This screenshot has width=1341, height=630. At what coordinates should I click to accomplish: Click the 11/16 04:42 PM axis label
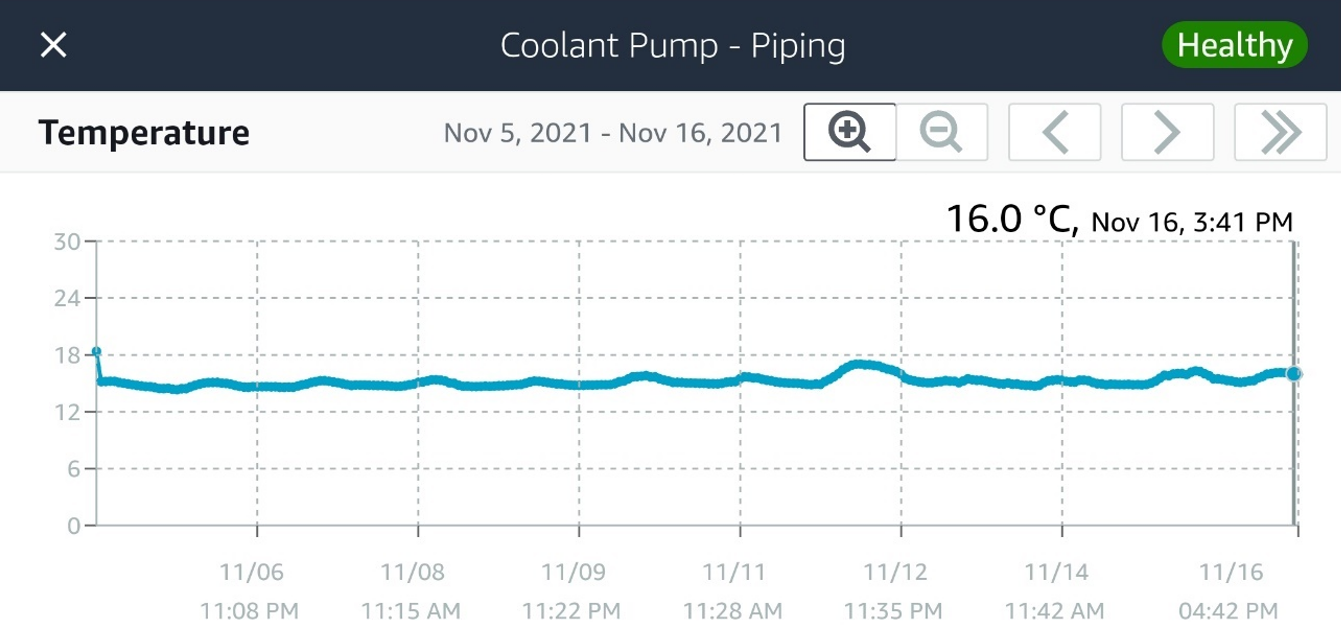pos(1230,591)
